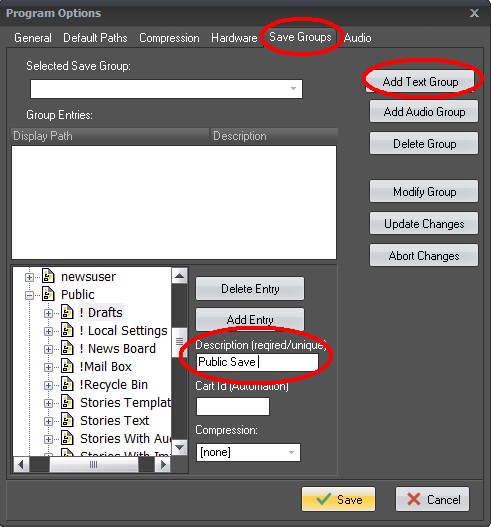Switch to the Hardware tab
491x527 pixels.
coord(234,38)
